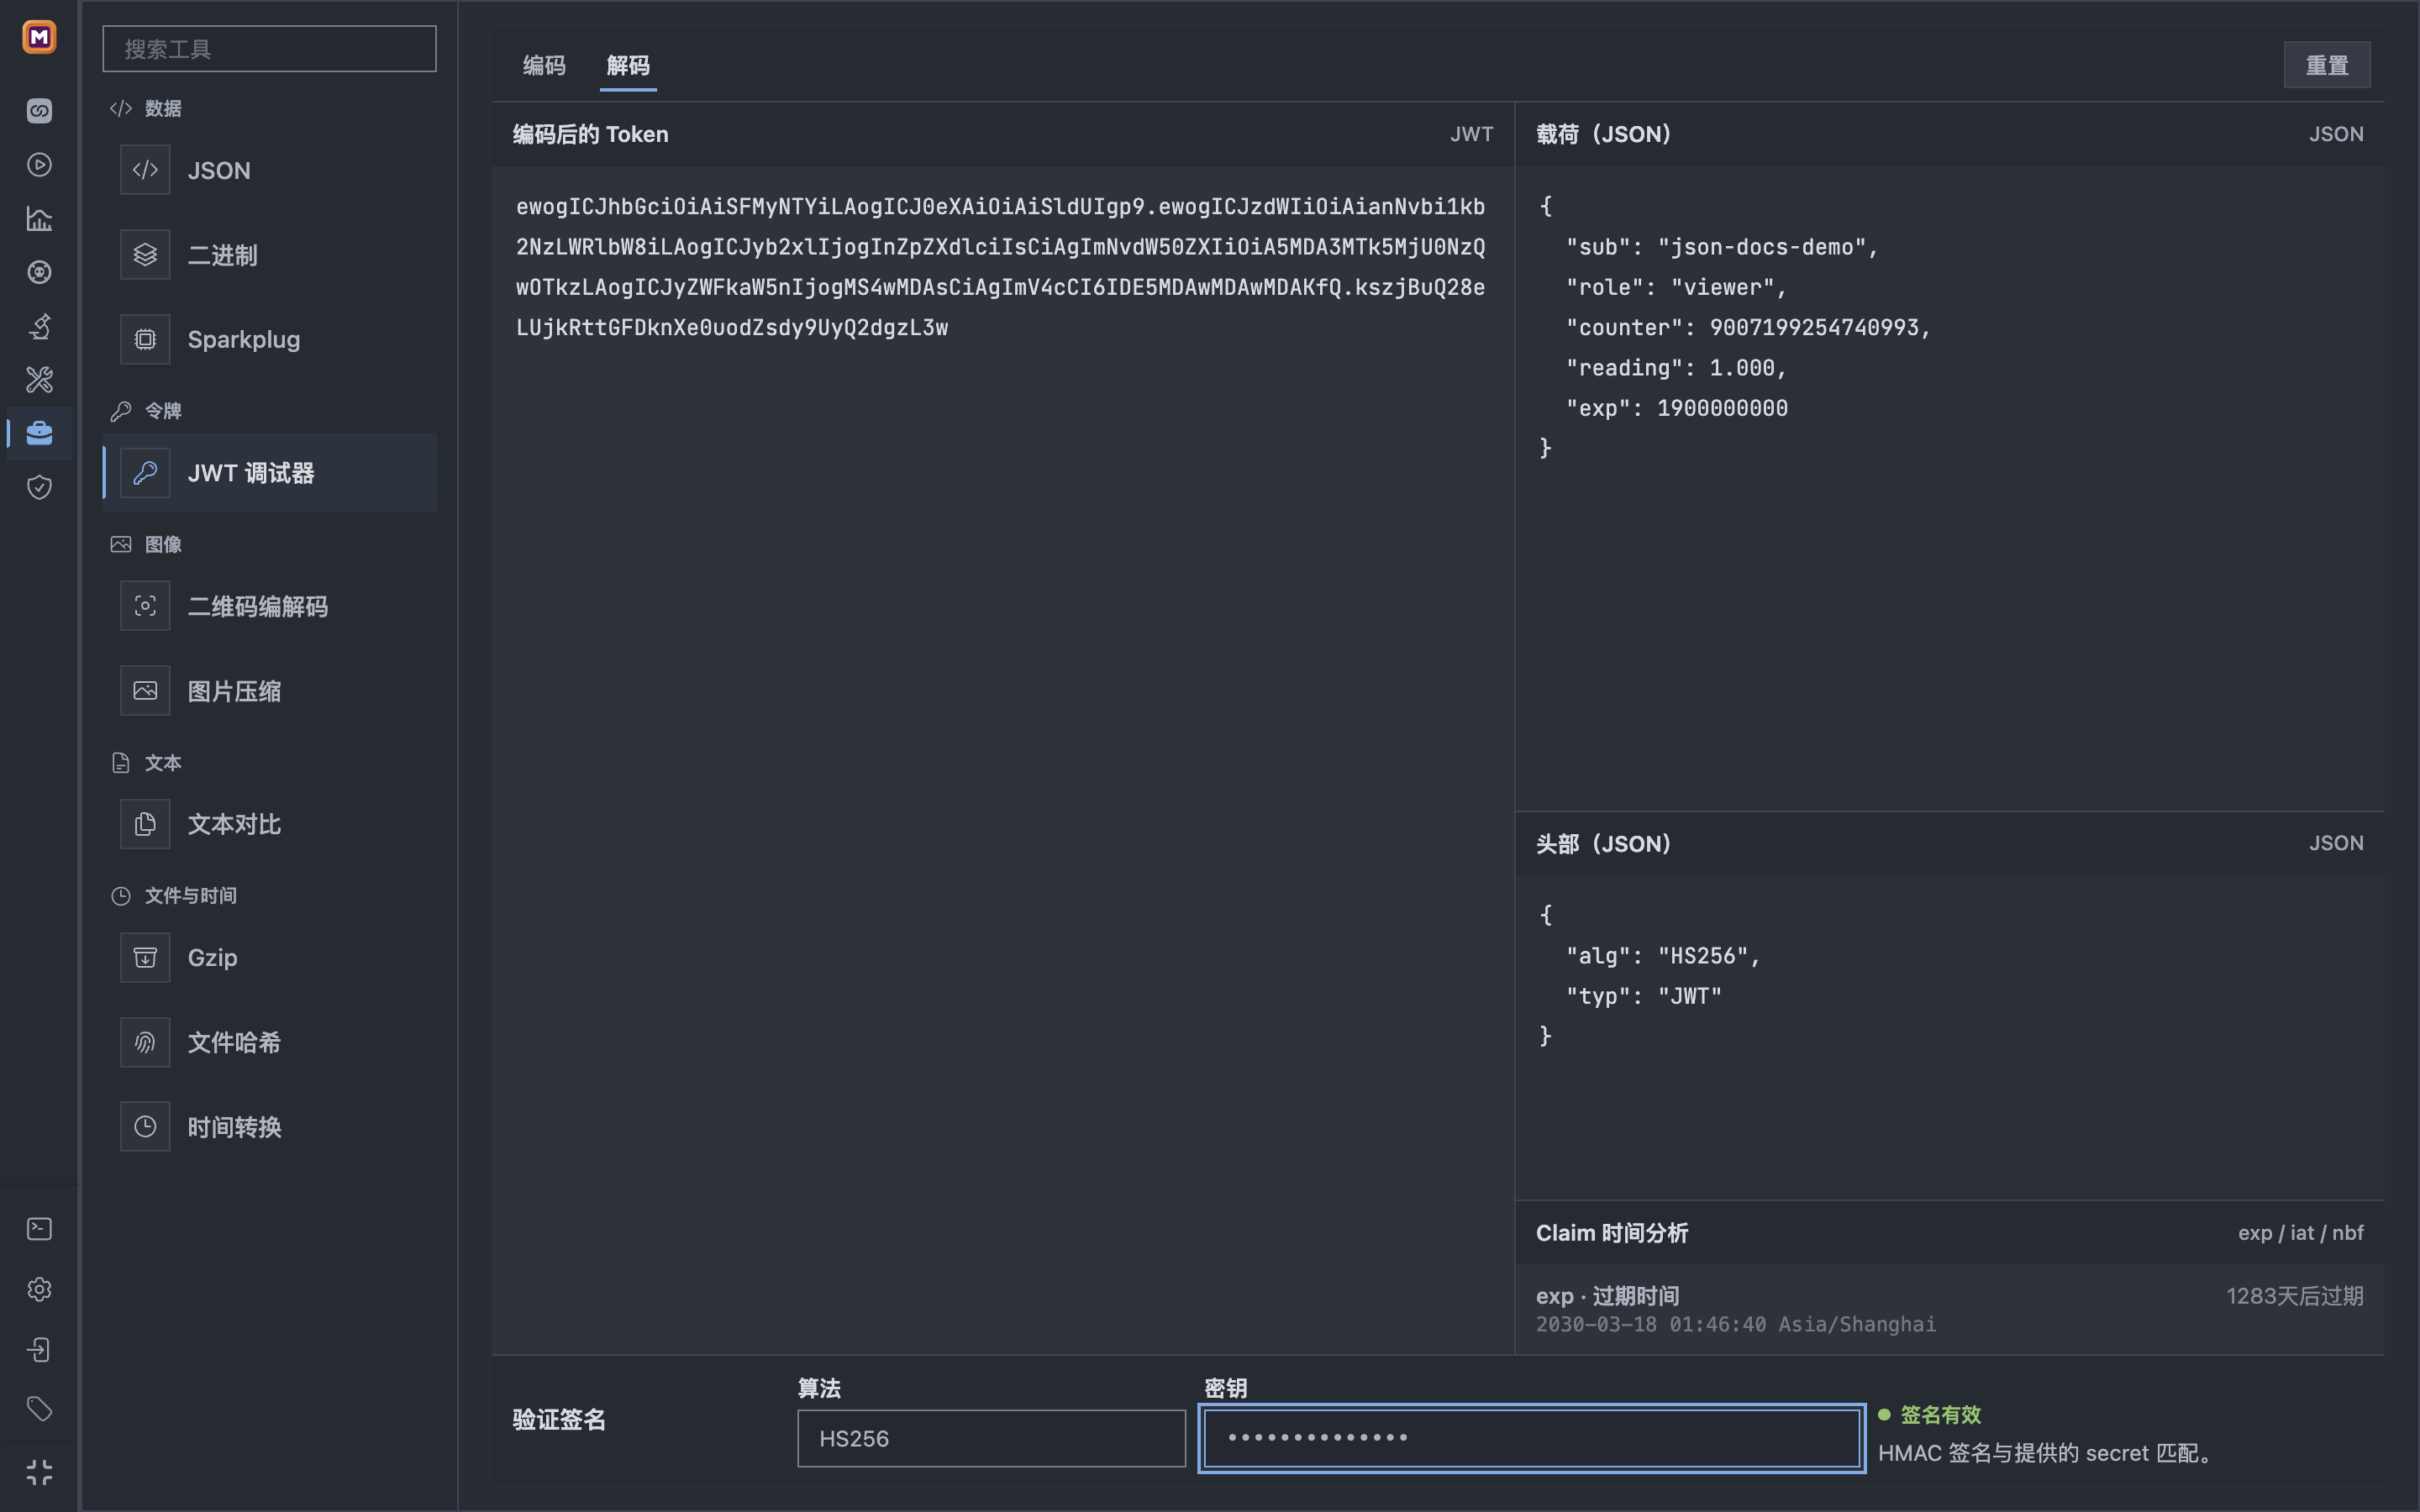Open the toolbox briefcase icon in left rail
2420x1512 pixels.
(39, 433)
